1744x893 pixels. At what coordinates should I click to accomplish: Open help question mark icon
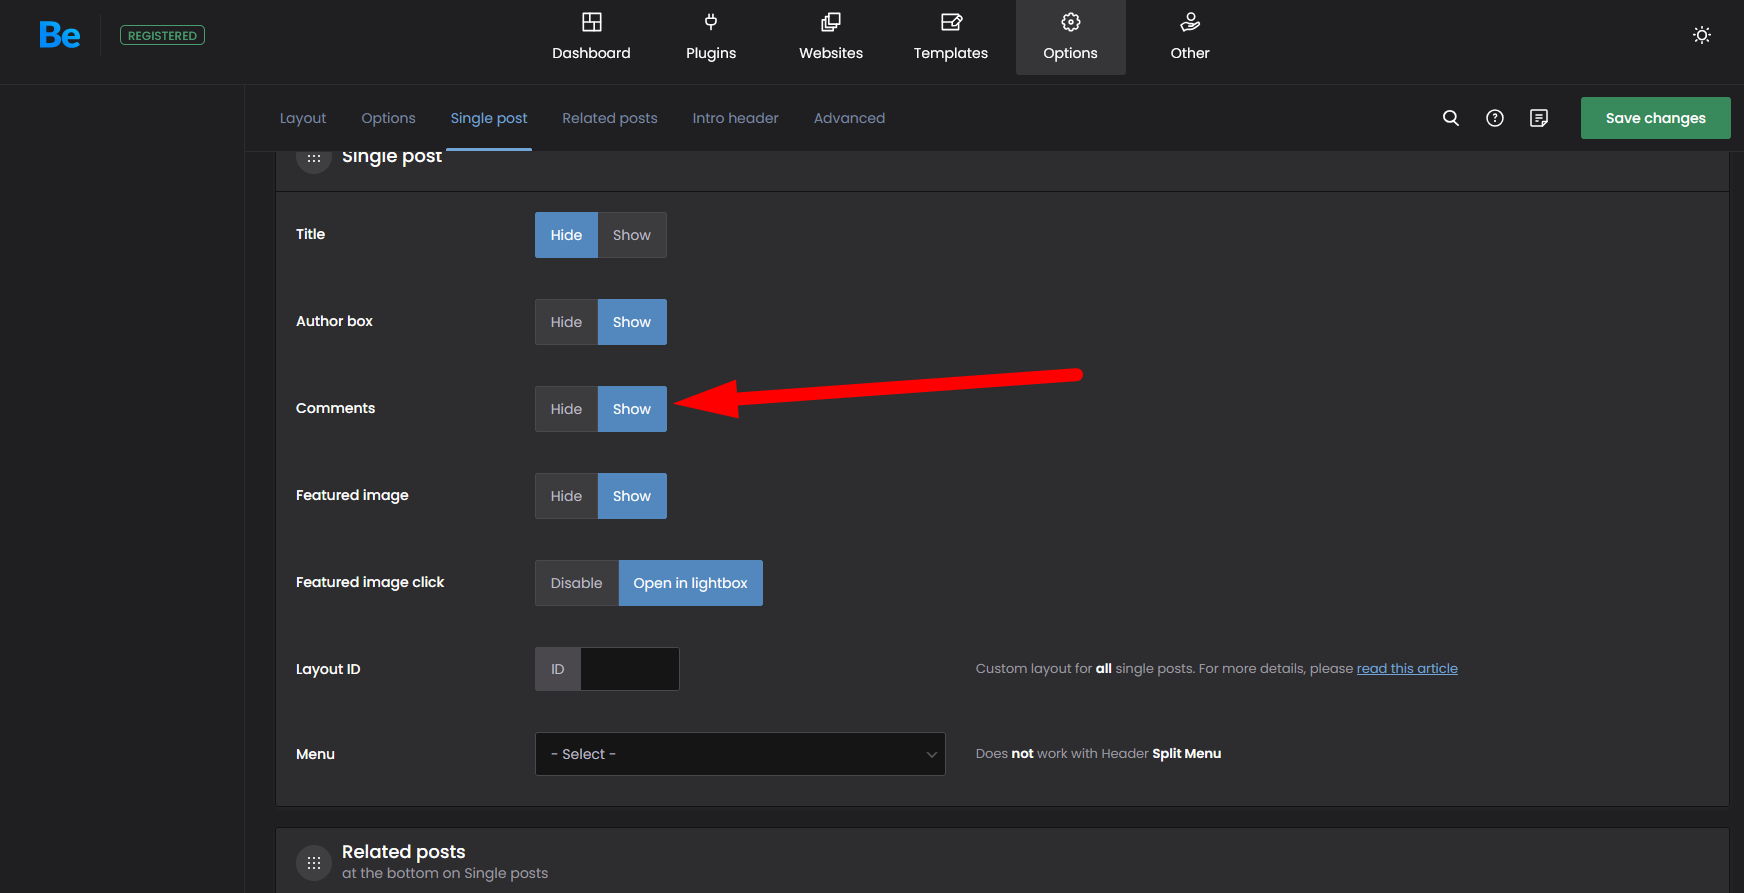click(1494, 118)
